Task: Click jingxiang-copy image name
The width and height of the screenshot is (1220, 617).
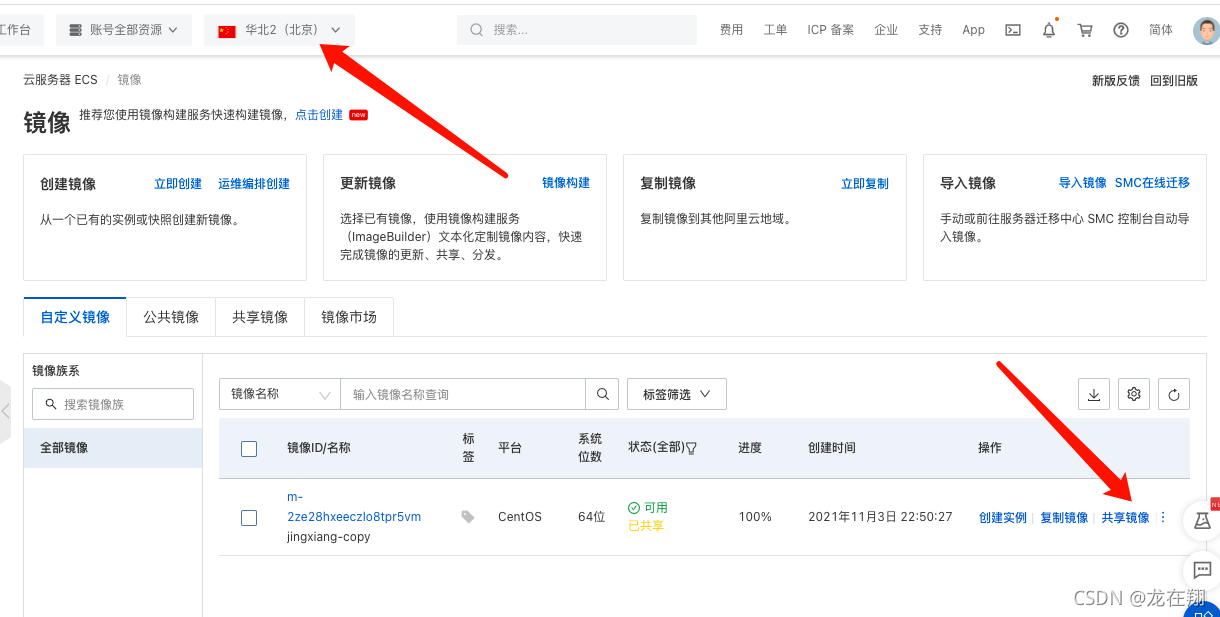Action: pyautogui.click(x=329, y=537)
